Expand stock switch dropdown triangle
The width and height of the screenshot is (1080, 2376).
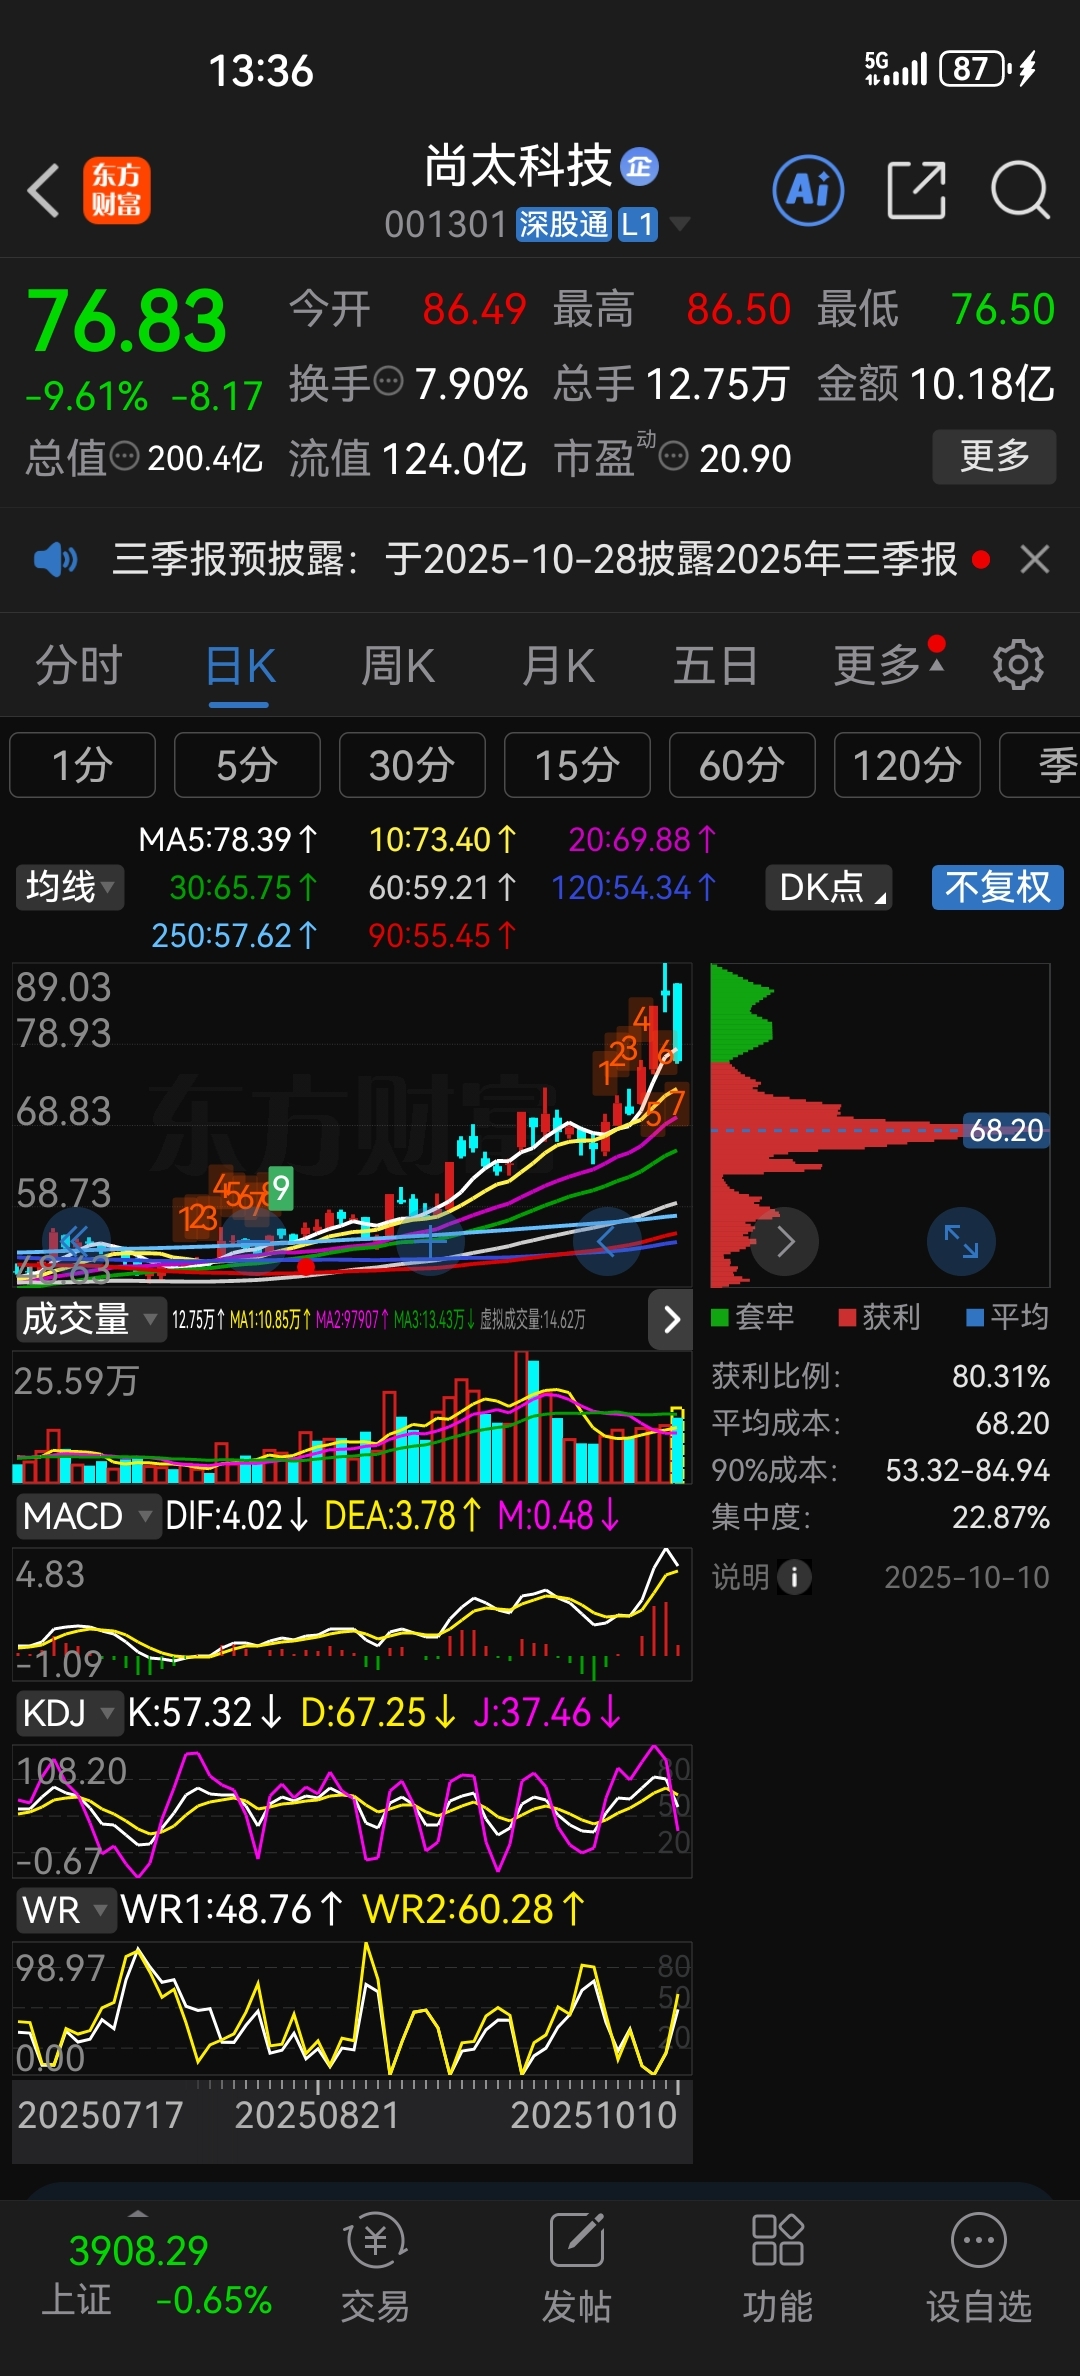(x=680, y=223)
